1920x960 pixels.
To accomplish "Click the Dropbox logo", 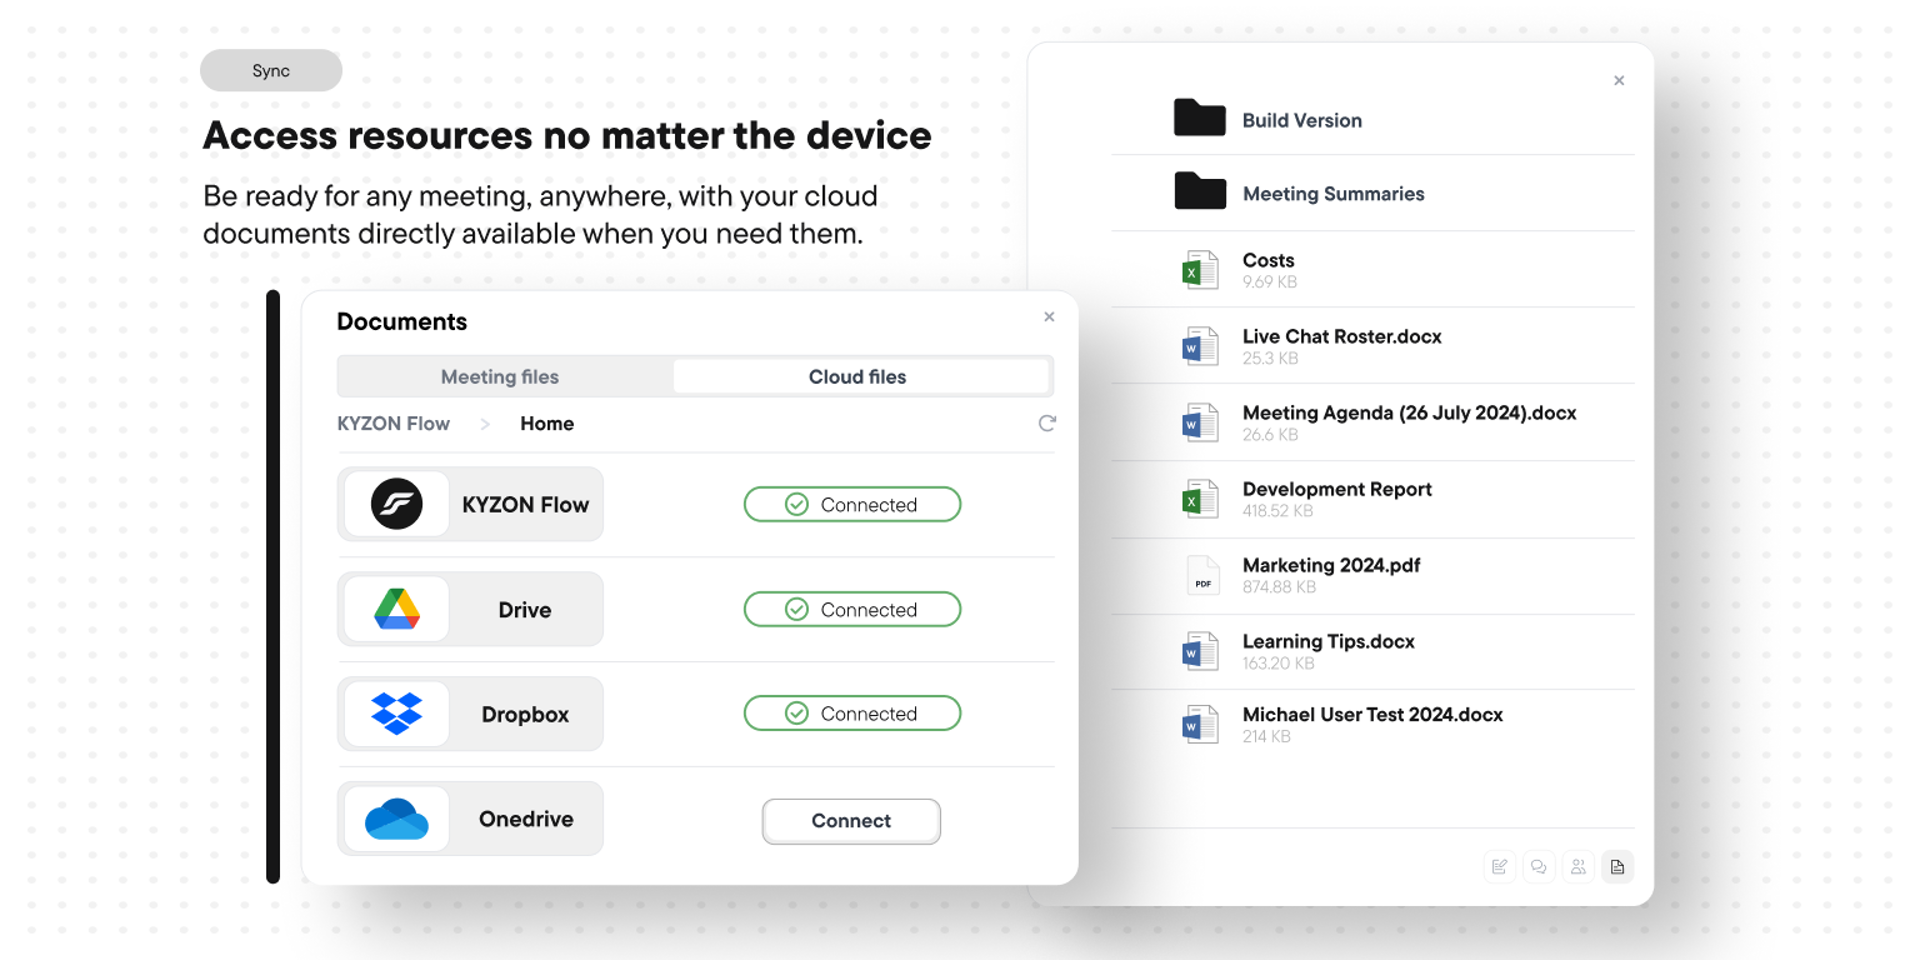I will coord(397,714).
